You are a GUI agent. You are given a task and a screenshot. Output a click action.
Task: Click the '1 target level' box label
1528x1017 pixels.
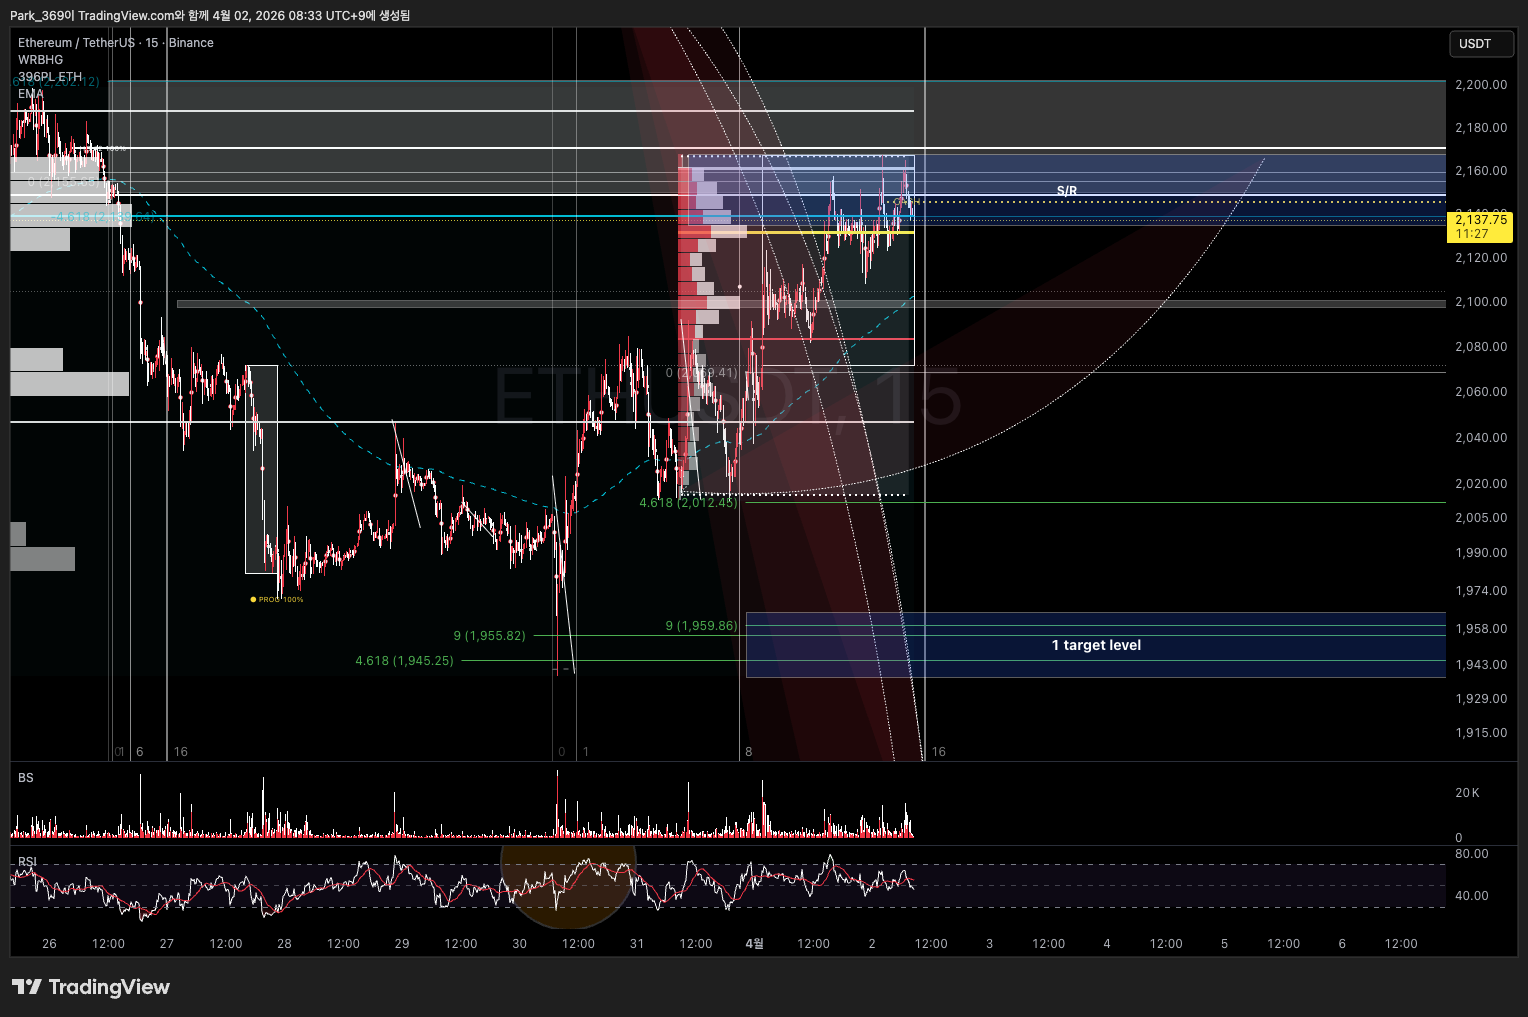[1096, 645]
